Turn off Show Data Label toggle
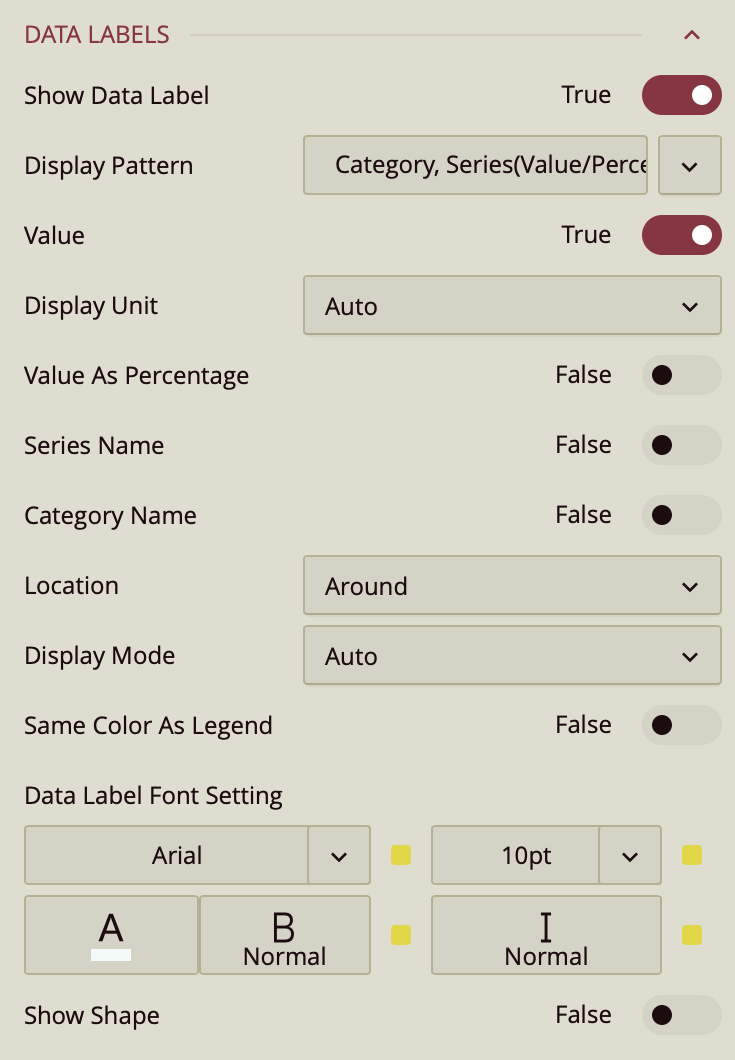The image size is (735, 1060). [681, 95]
